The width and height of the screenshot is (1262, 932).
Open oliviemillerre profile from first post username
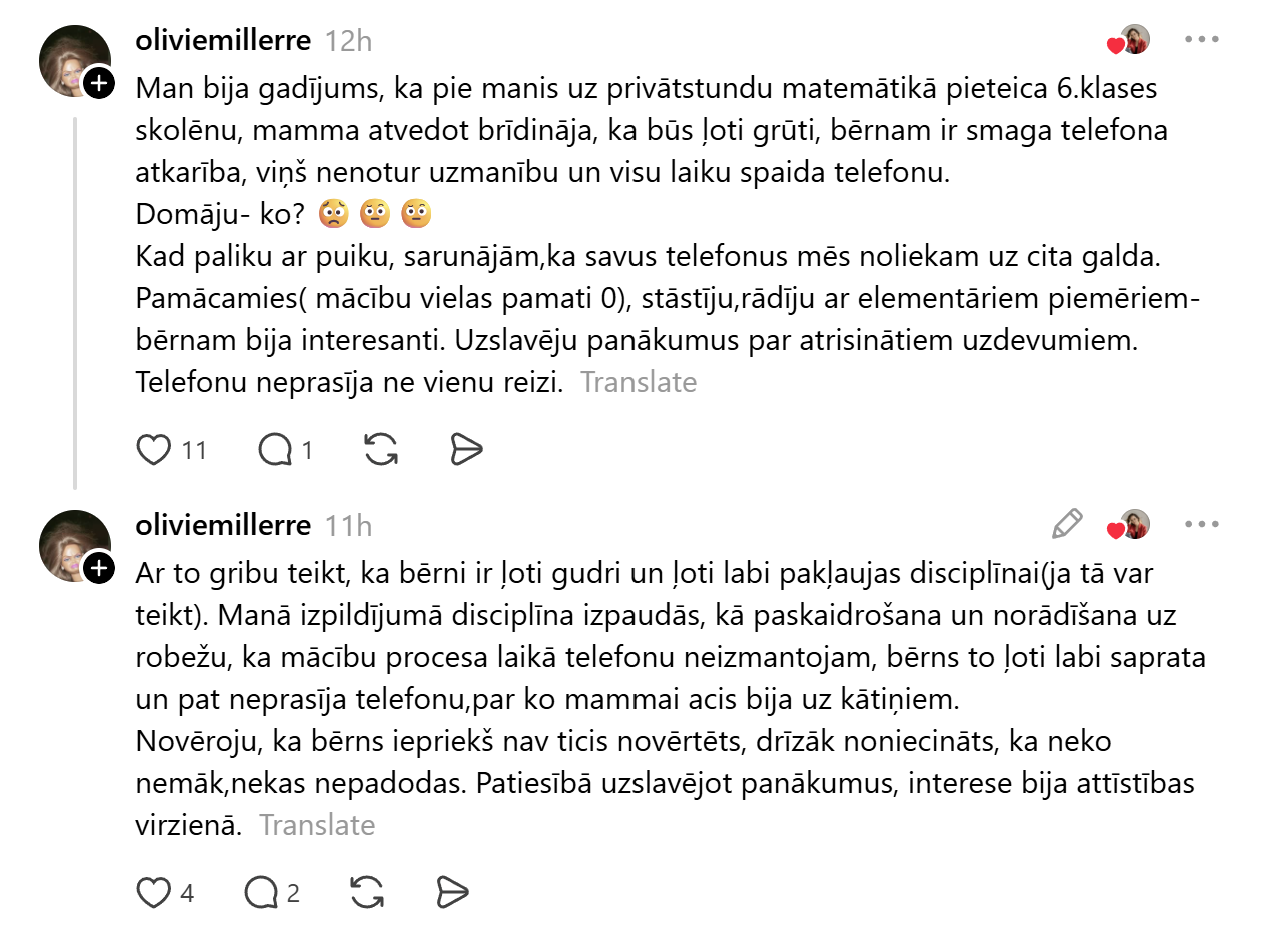223,40
